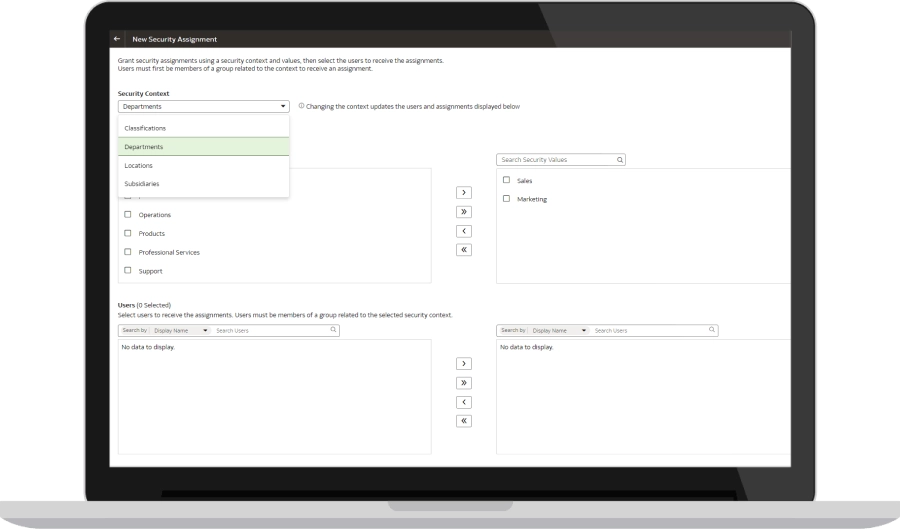Remove all selected users with double left arrow

point(464,421)
